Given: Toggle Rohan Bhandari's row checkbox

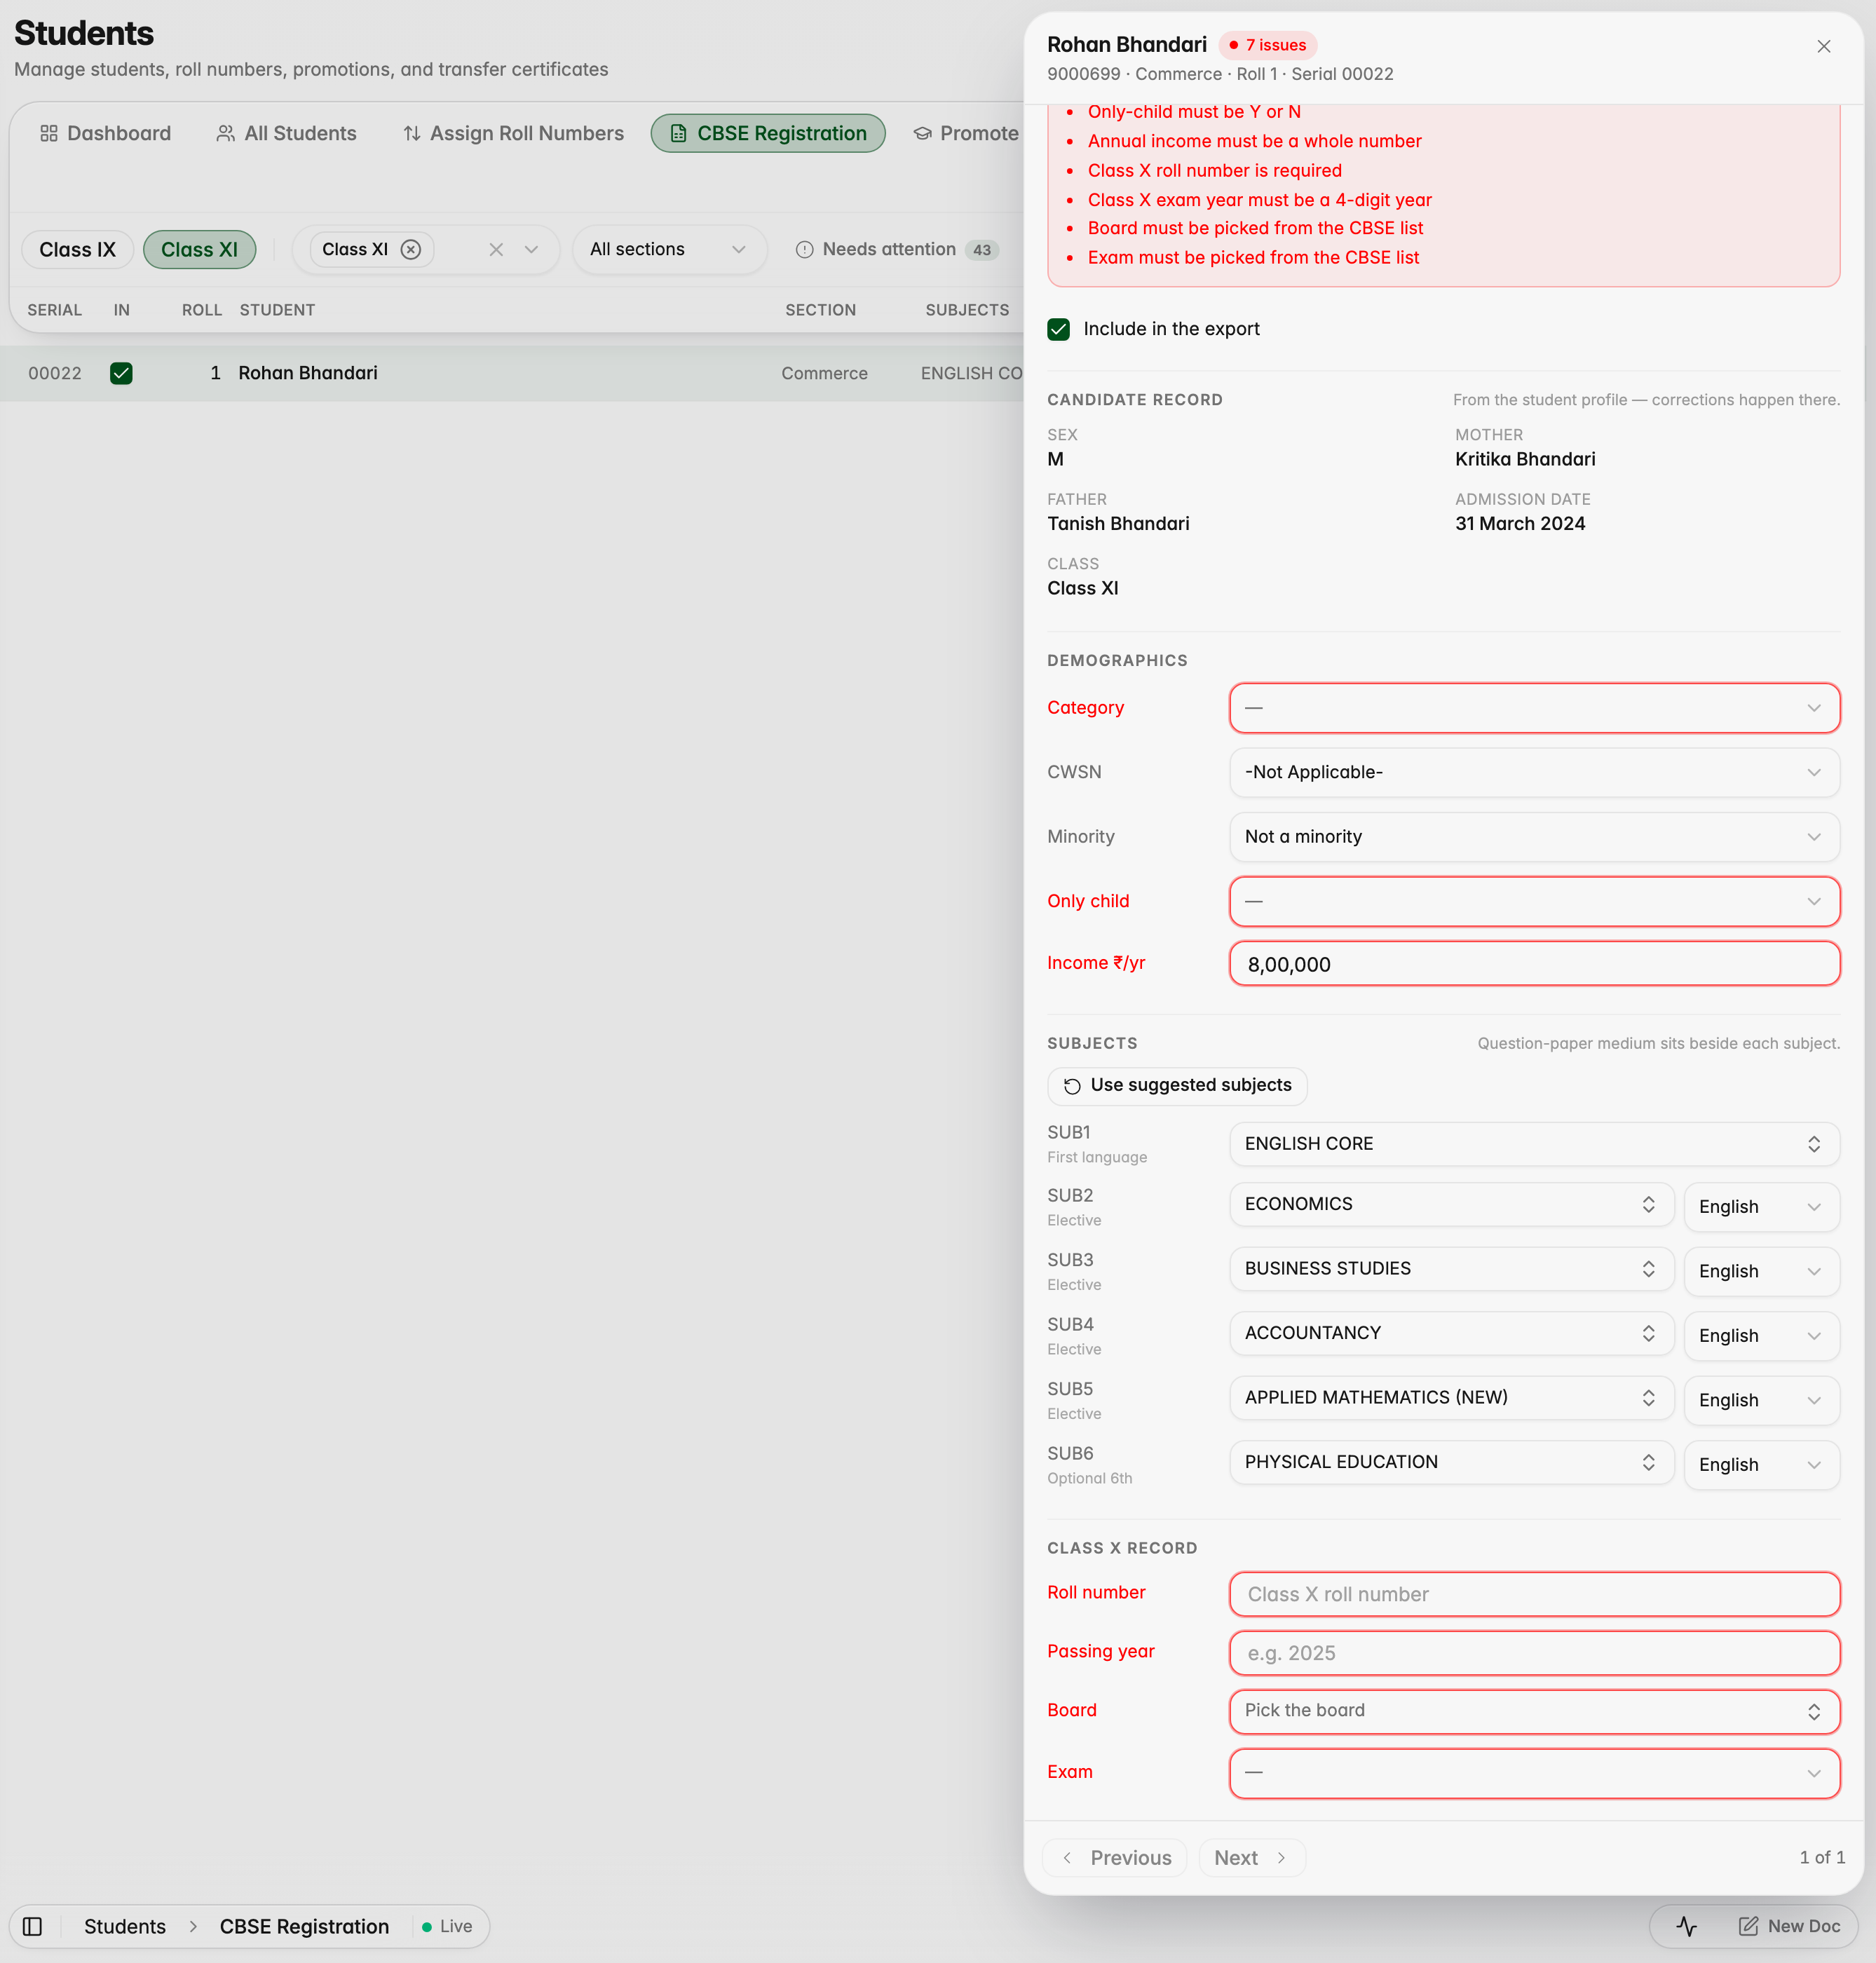Looking at the screenshot, I should tap(121, 373).
